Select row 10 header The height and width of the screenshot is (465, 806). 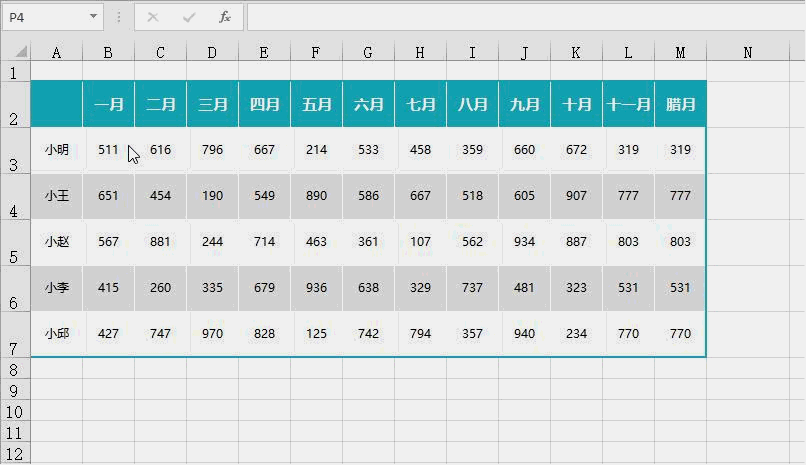pyautogui.click(x=14, y=412)
